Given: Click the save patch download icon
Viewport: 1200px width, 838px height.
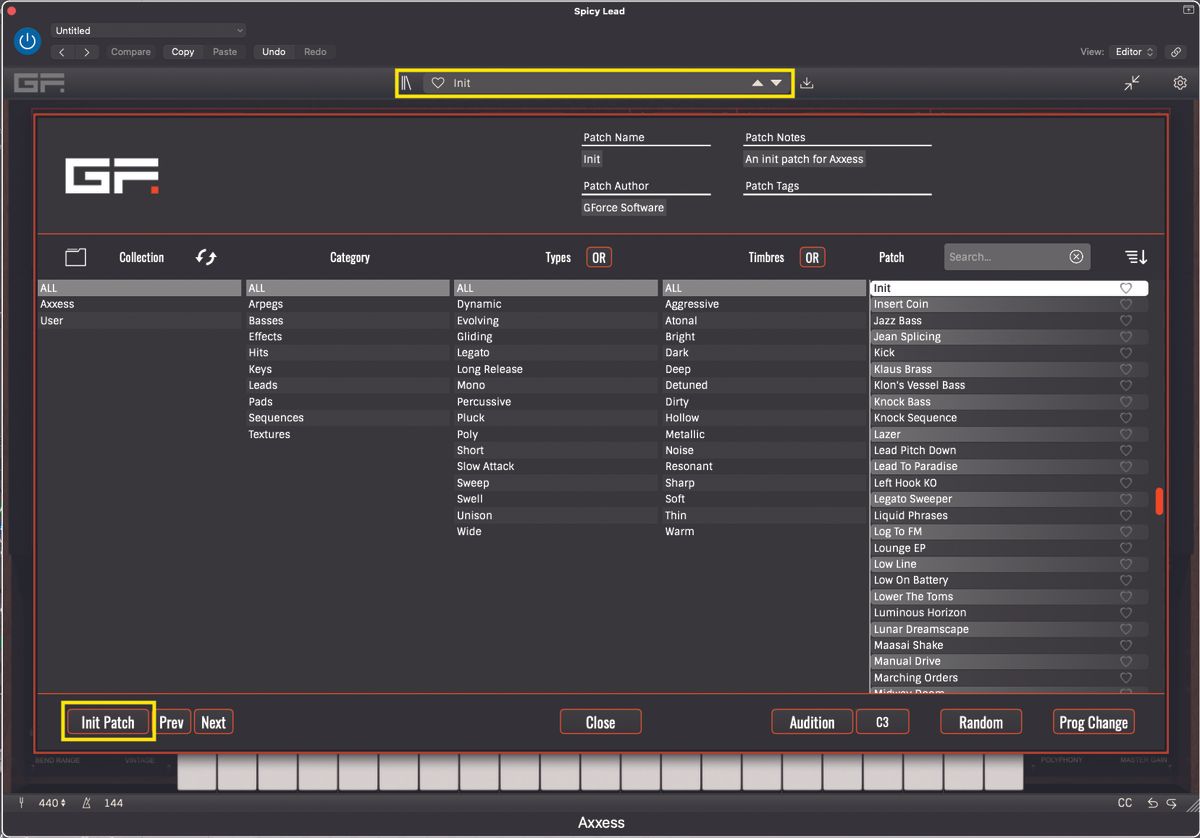Looking at the screenshot, I should 807,82.
